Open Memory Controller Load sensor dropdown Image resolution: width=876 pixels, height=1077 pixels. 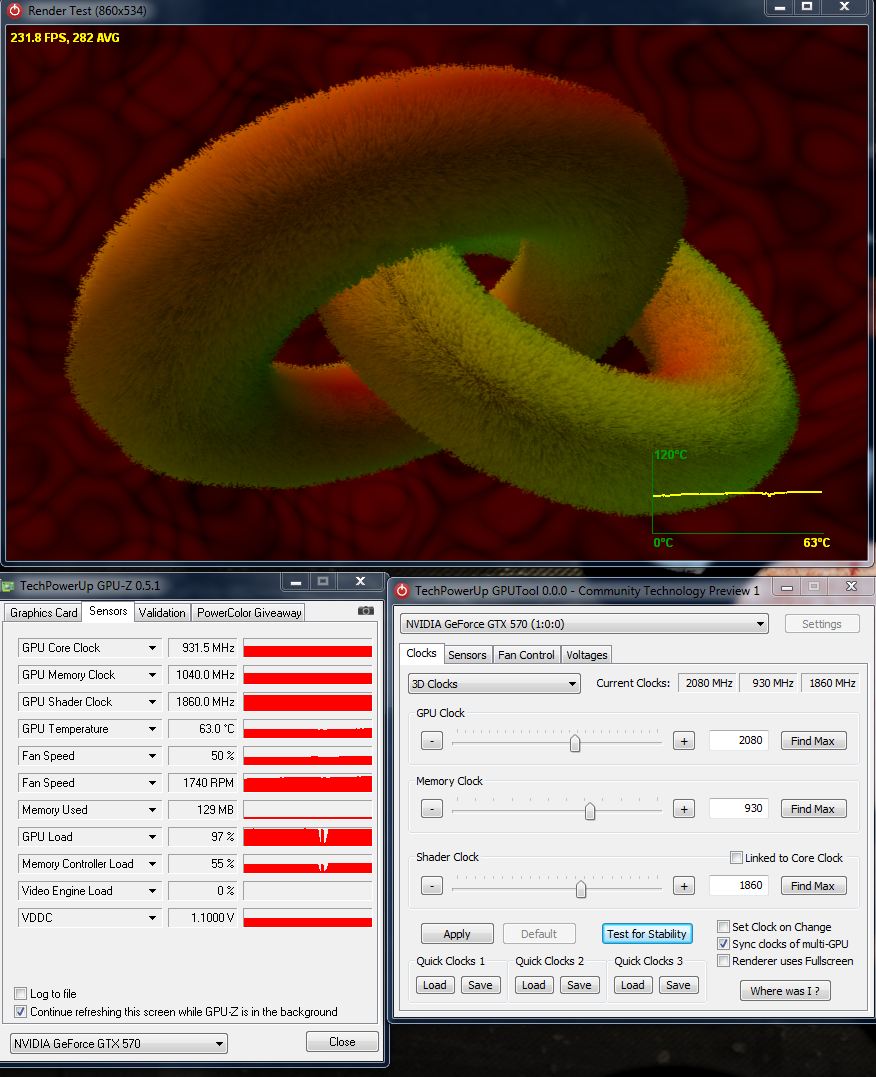click(153, 863)
